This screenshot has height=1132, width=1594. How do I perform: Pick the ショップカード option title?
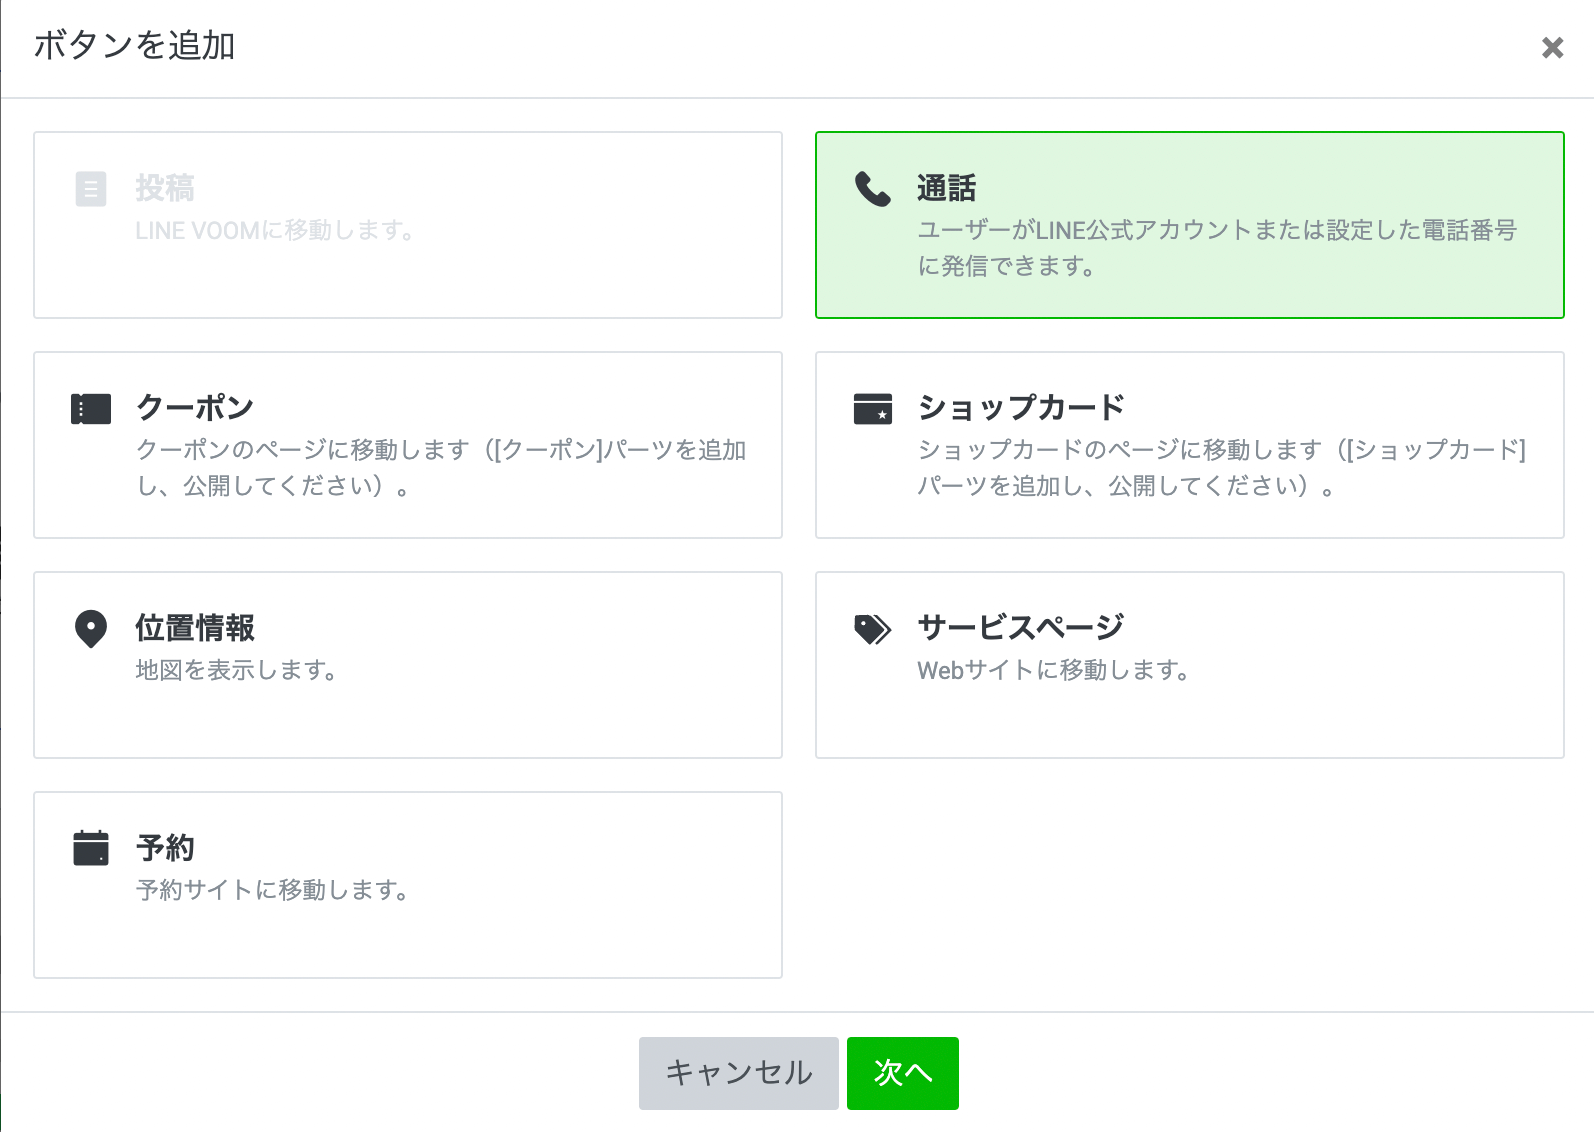pyautogui.click(x=1021, y=408)
